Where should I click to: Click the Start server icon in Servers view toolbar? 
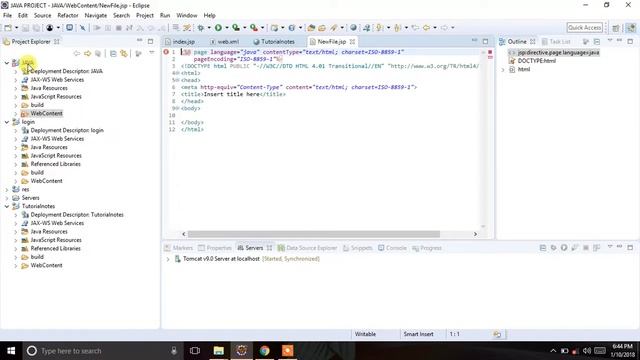coord(564,248)
